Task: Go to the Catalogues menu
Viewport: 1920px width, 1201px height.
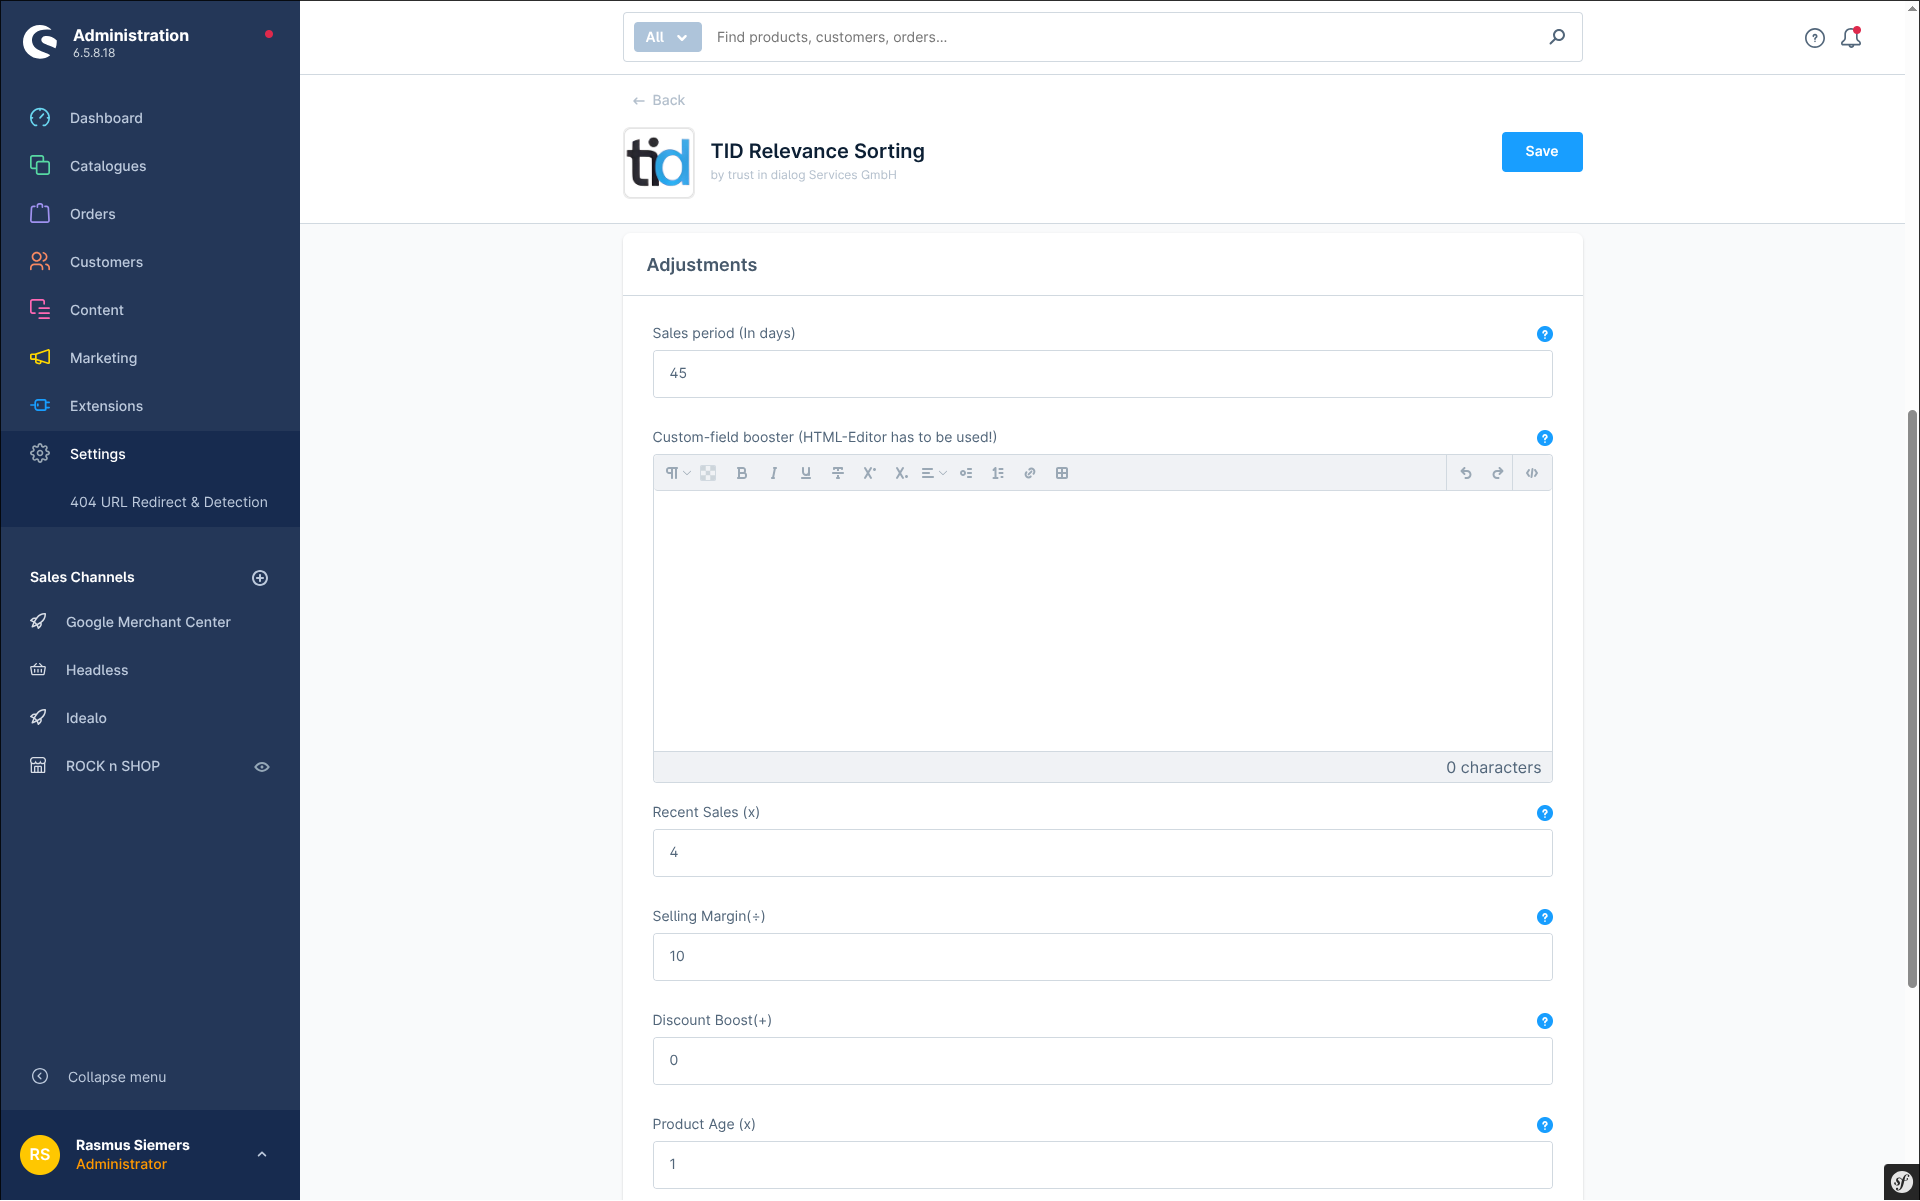Action: pos(107,166)
